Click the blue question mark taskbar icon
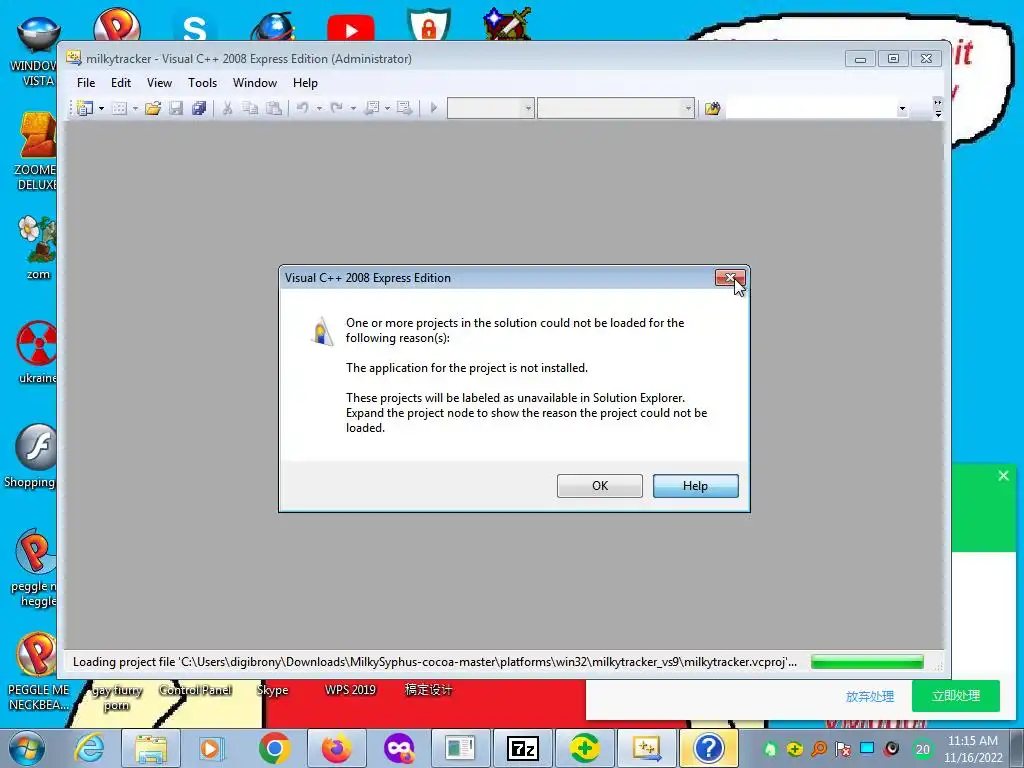Viewport: 1024px width, 768px height. click(x=709, y=748)
